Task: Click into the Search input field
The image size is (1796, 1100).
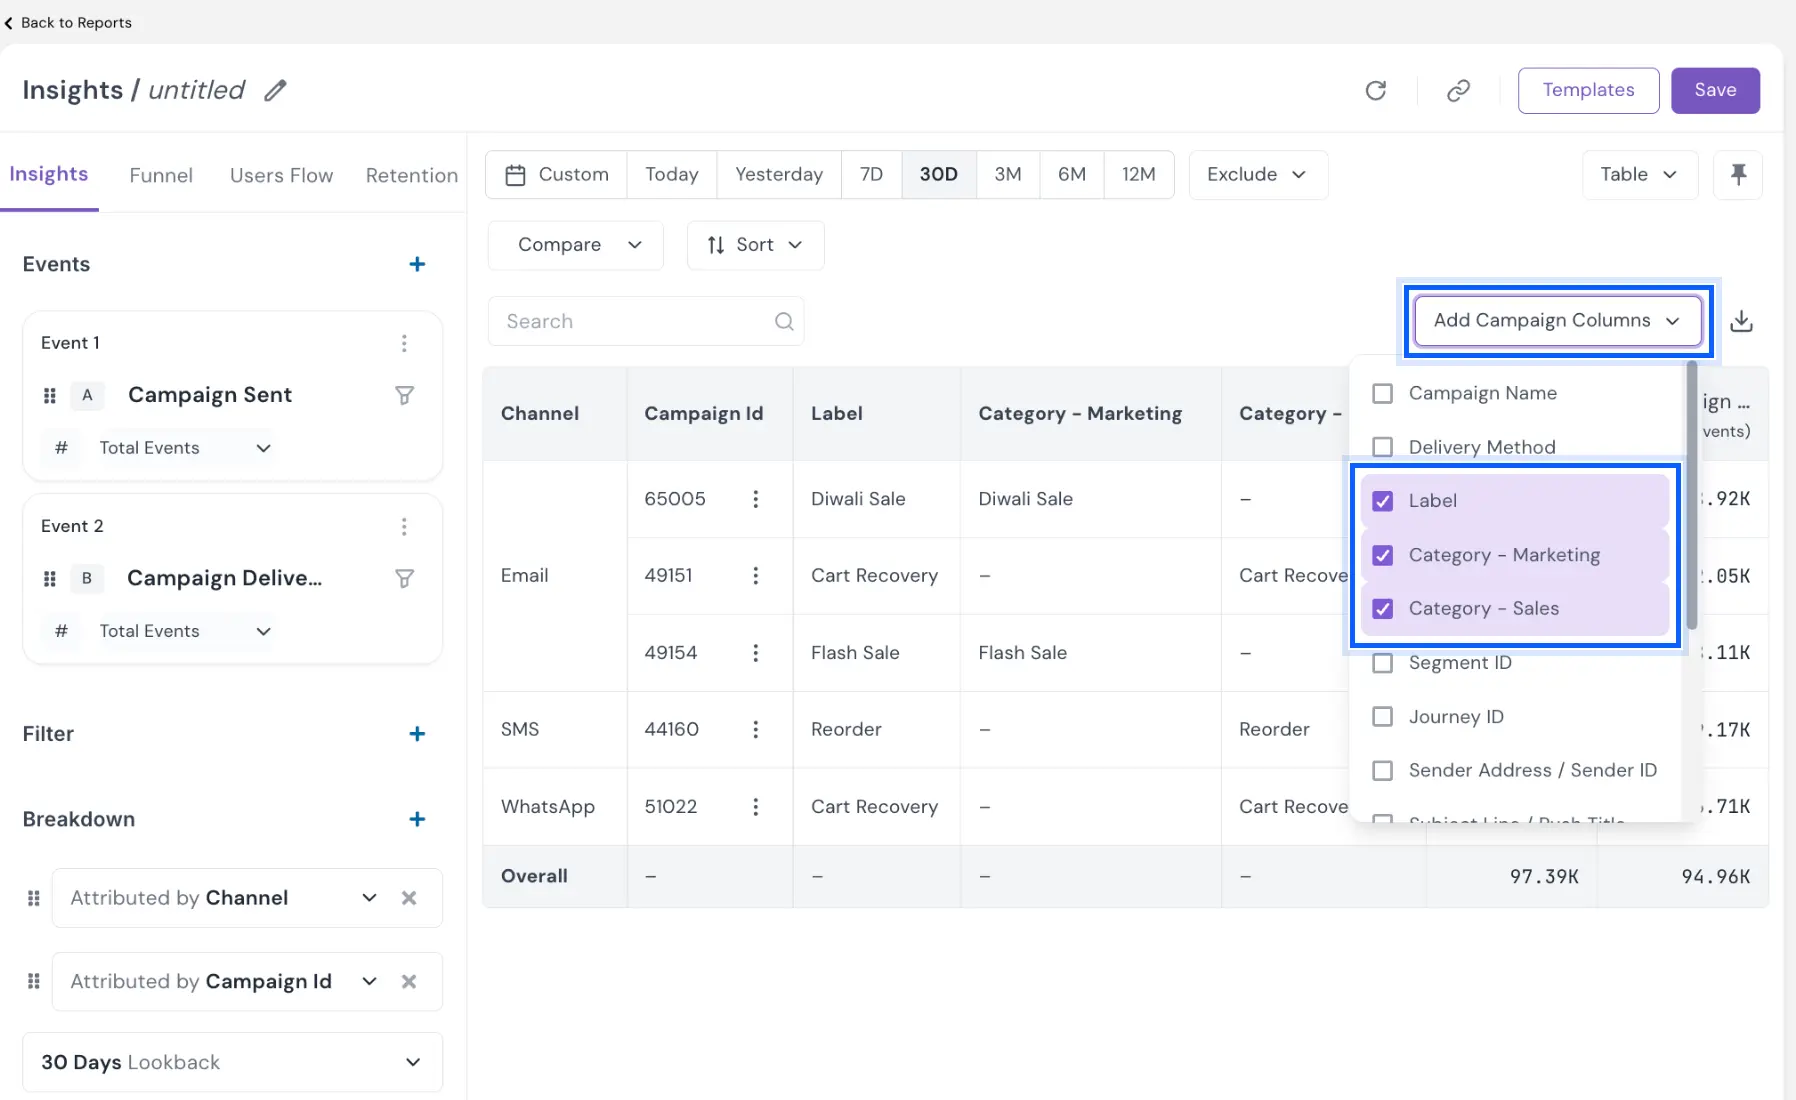Action: coord(646,321)
